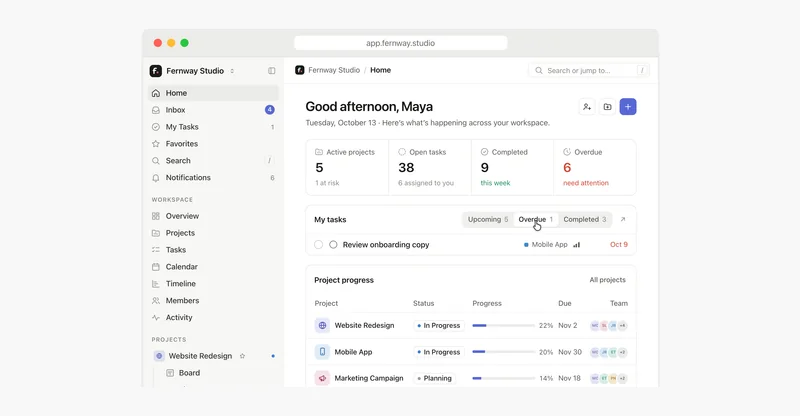Open Planning status dropdown for Marketing Campaign
This screenshot has height=416, width=800.
pos(435,378)
